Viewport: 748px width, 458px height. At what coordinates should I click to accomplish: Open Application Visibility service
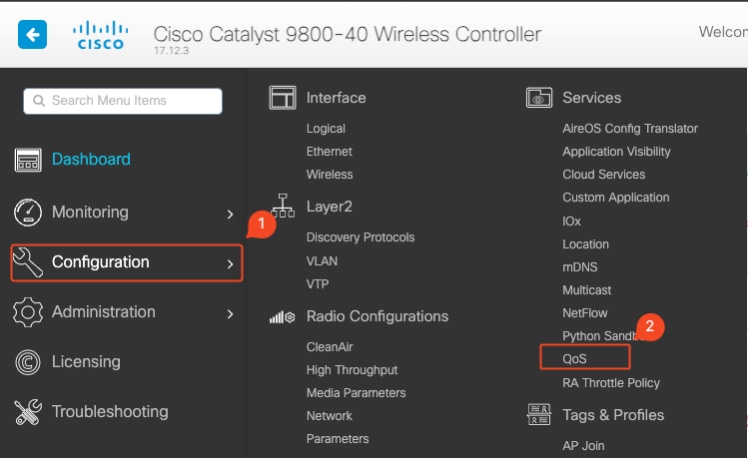(x=616, y=152)
